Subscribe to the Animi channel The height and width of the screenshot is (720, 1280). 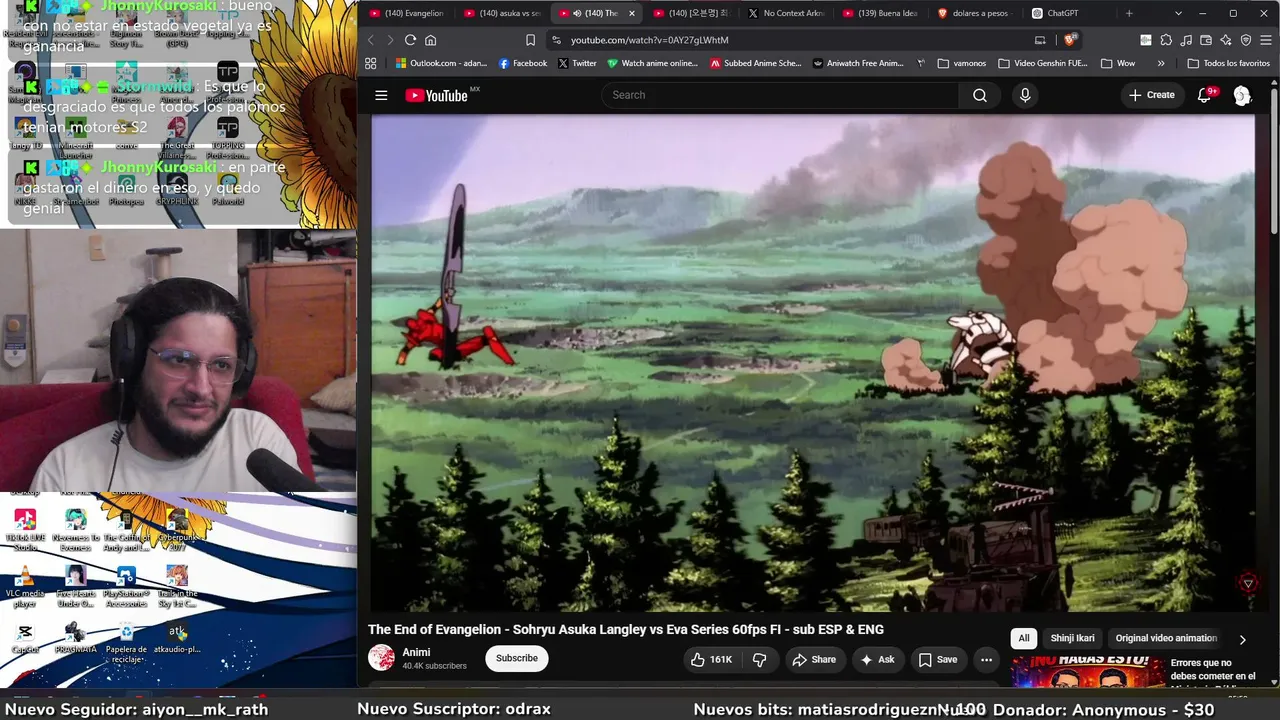click(517, 658)
